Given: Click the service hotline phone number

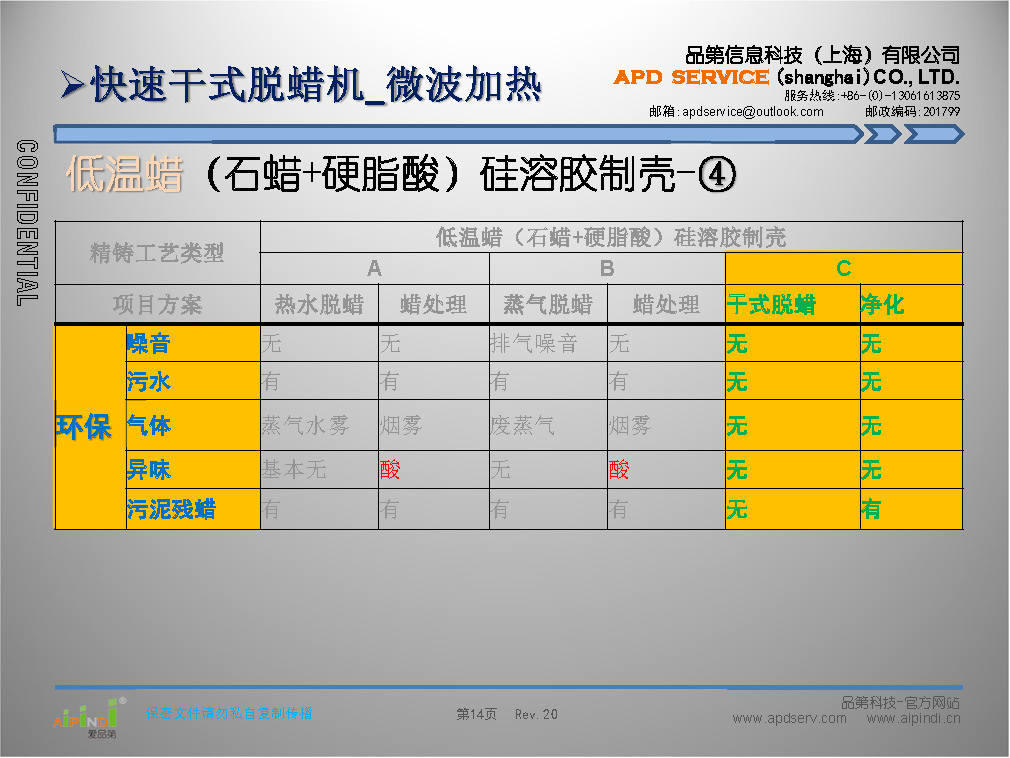Looking at the screenshot, I should click(900, 95).
